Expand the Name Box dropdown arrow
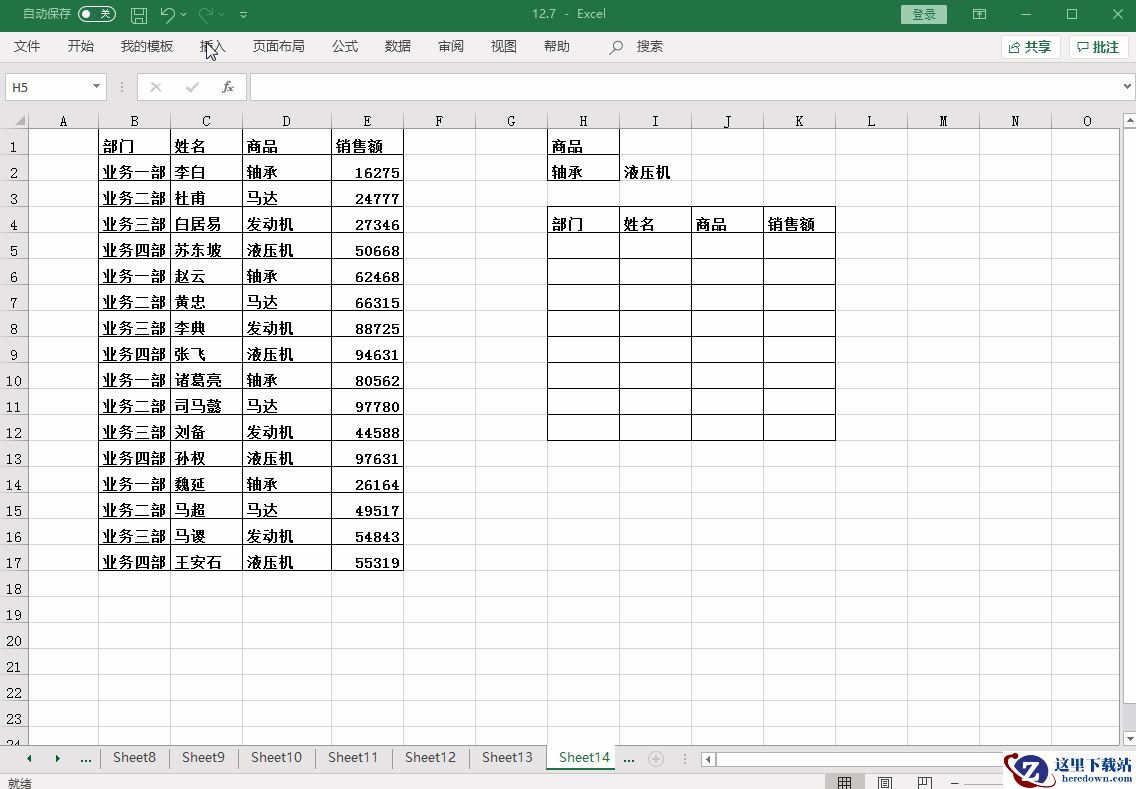Image resolution: width=1136 pixels, height=789 pixels. (96, 87)
